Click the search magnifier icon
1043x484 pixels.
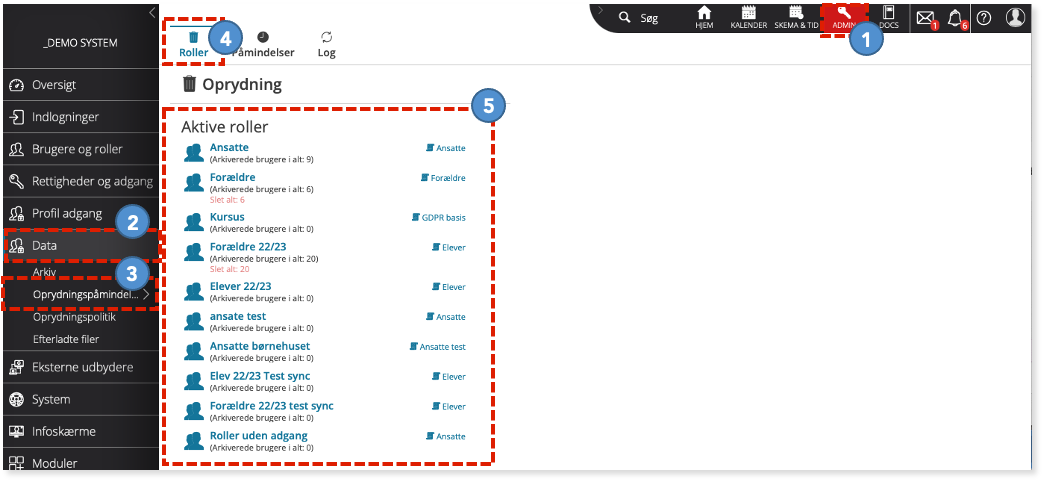pos(624,18)
